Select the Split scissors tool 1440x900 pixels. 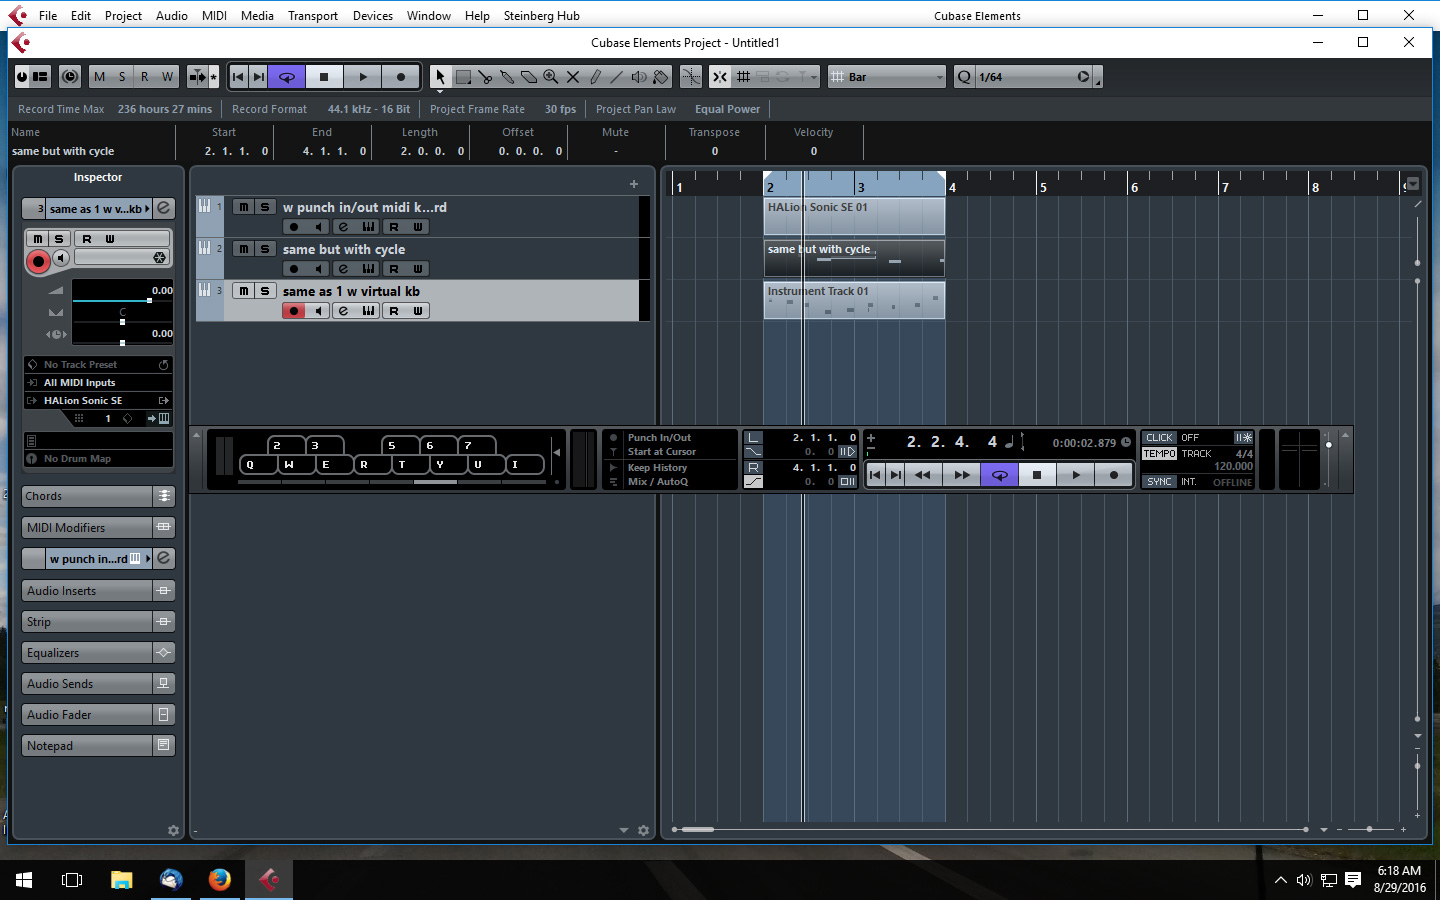point(485,77)
